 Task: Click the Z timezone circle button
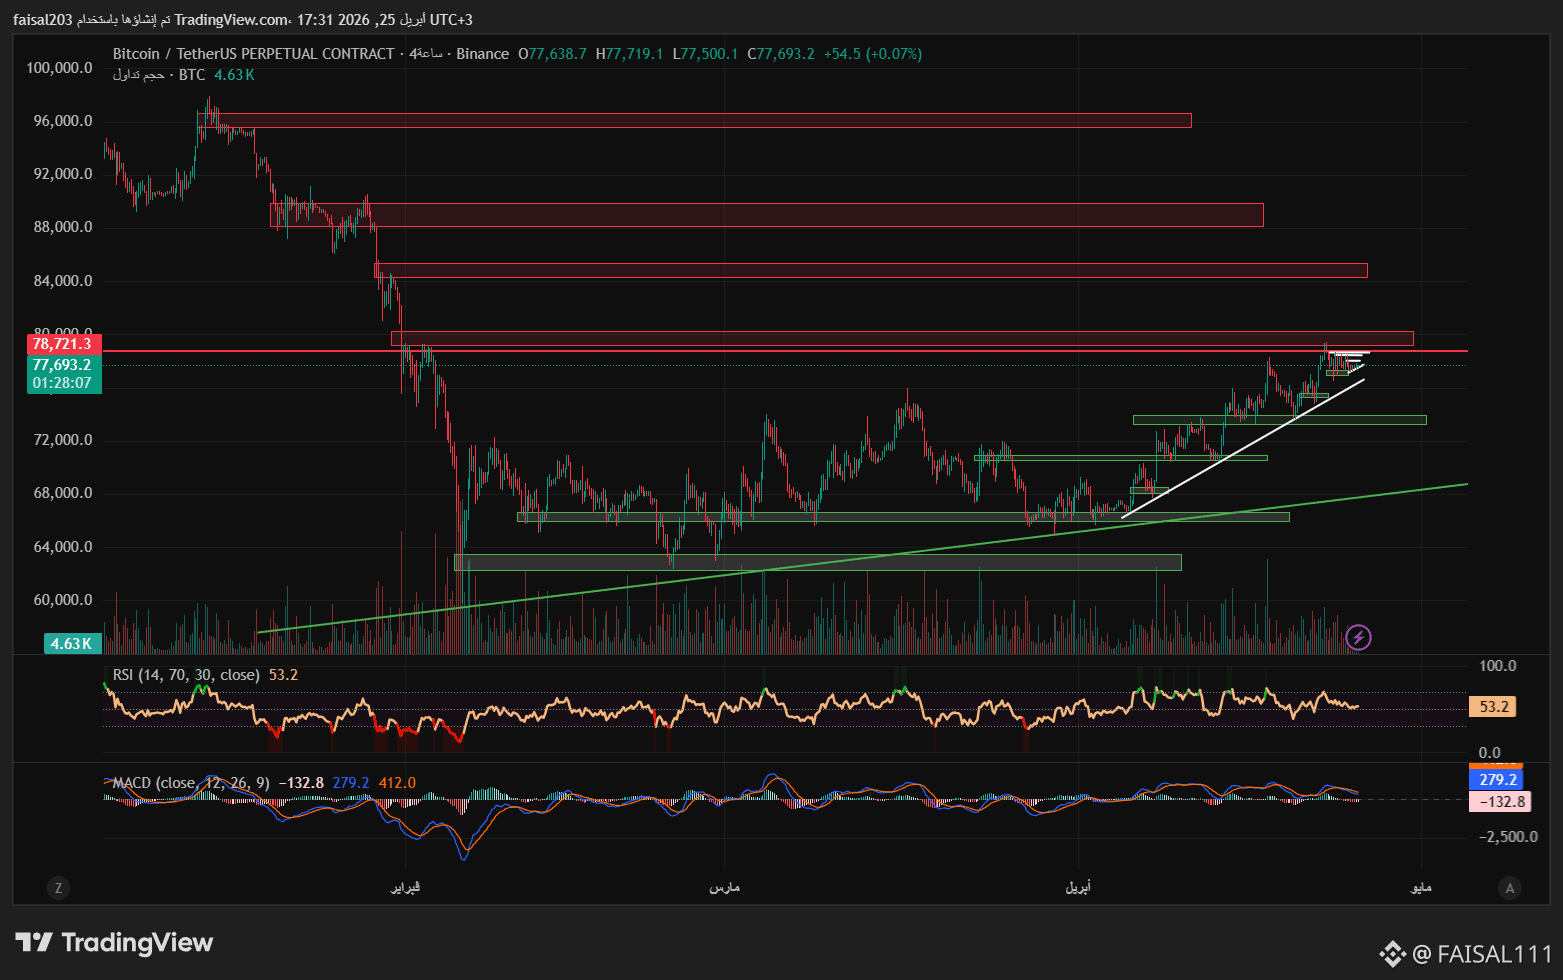(x=58, y=888)
